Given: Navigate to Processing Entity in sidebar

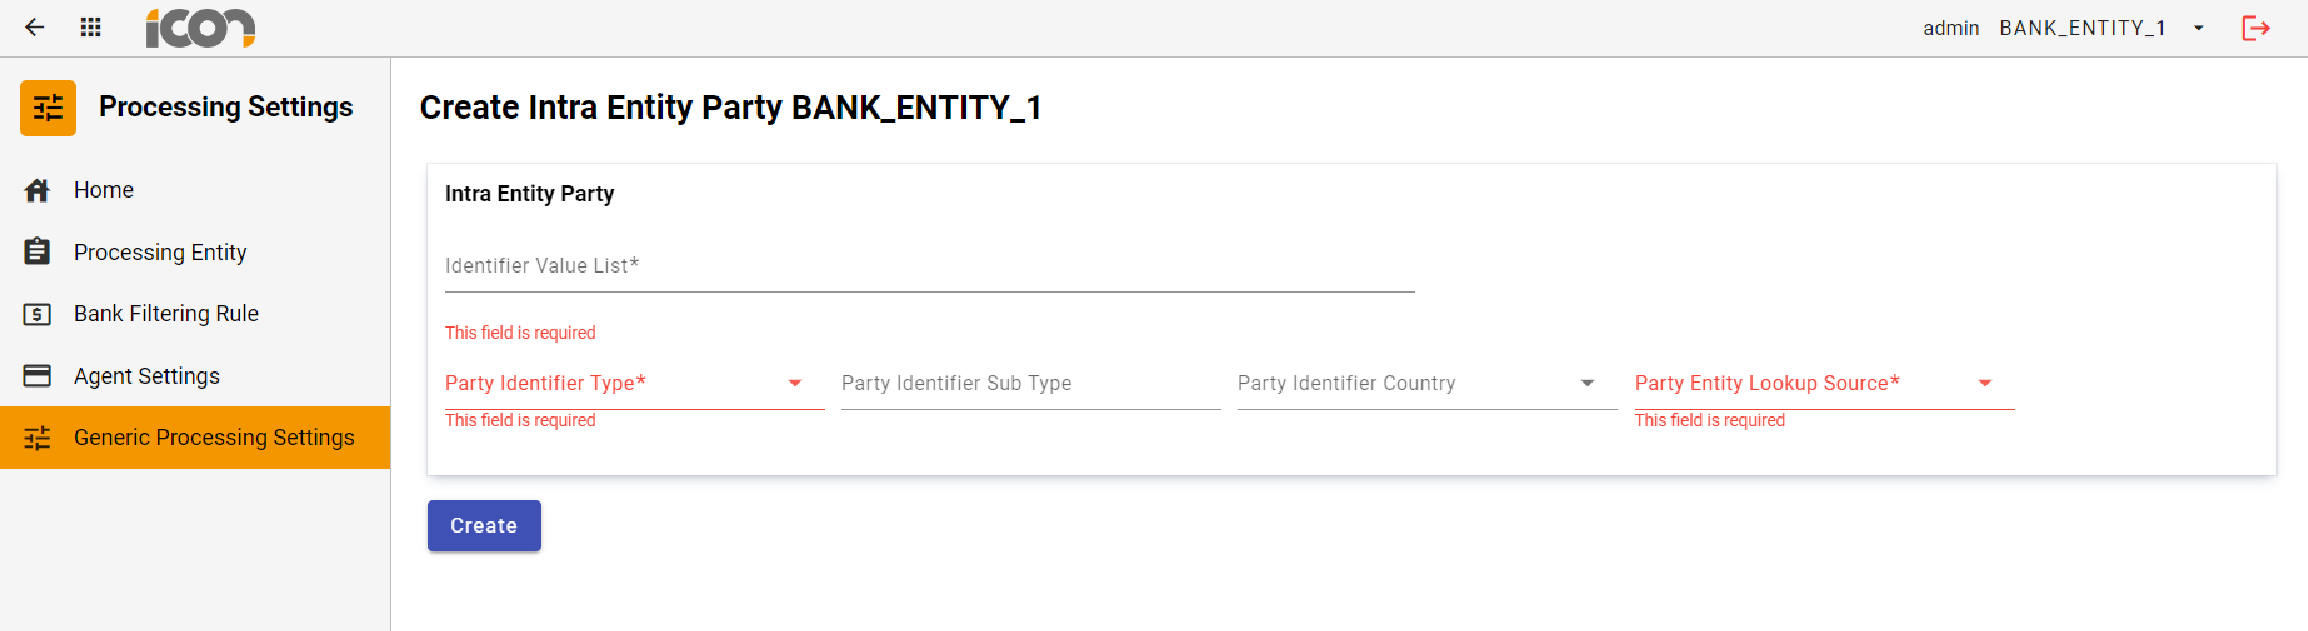Looking at the screenshot, I should coord(160,251).
